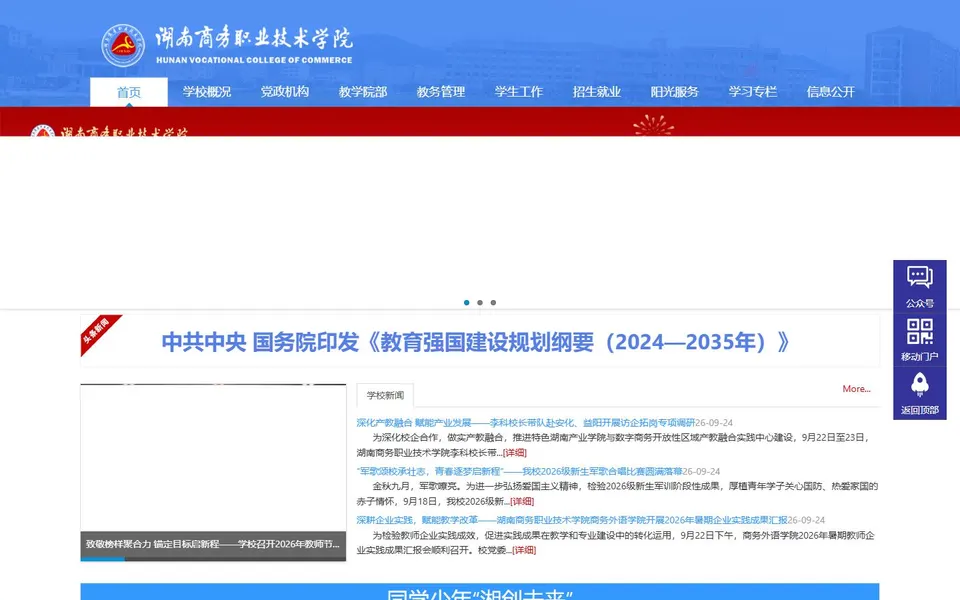Select the second carousel dot
The image size is (960, 600).
click(480, 302)
